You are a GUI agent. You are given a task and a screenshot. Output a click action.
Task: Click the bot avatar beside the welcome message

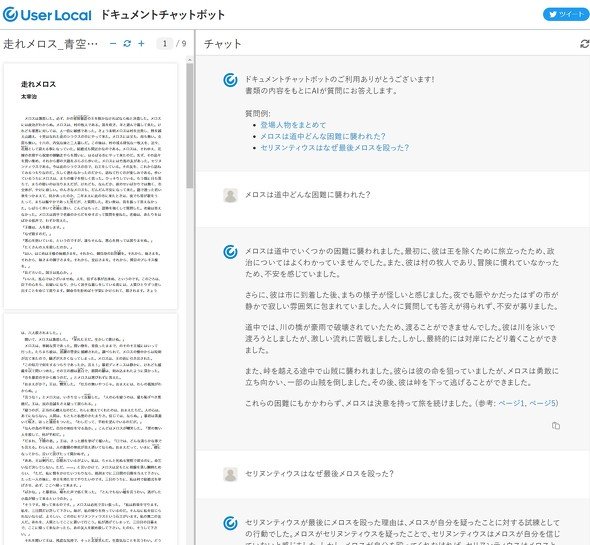[230, 80]
